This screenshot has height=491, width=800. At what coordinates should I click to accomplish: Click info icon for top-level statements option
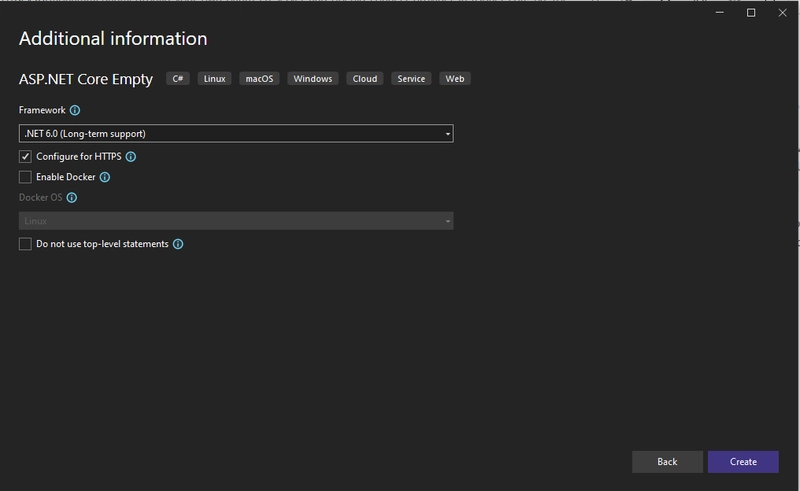pyautogui.click(x=178, y=244)
